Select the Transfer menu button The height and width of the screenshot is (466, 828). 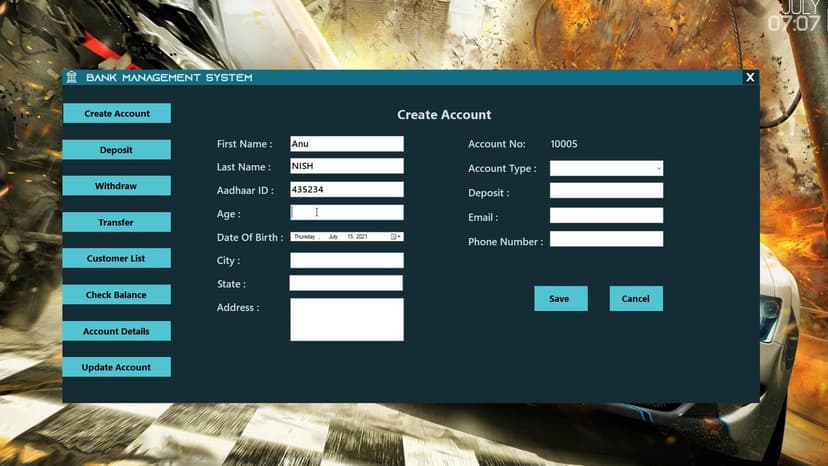tap(117, 222)
